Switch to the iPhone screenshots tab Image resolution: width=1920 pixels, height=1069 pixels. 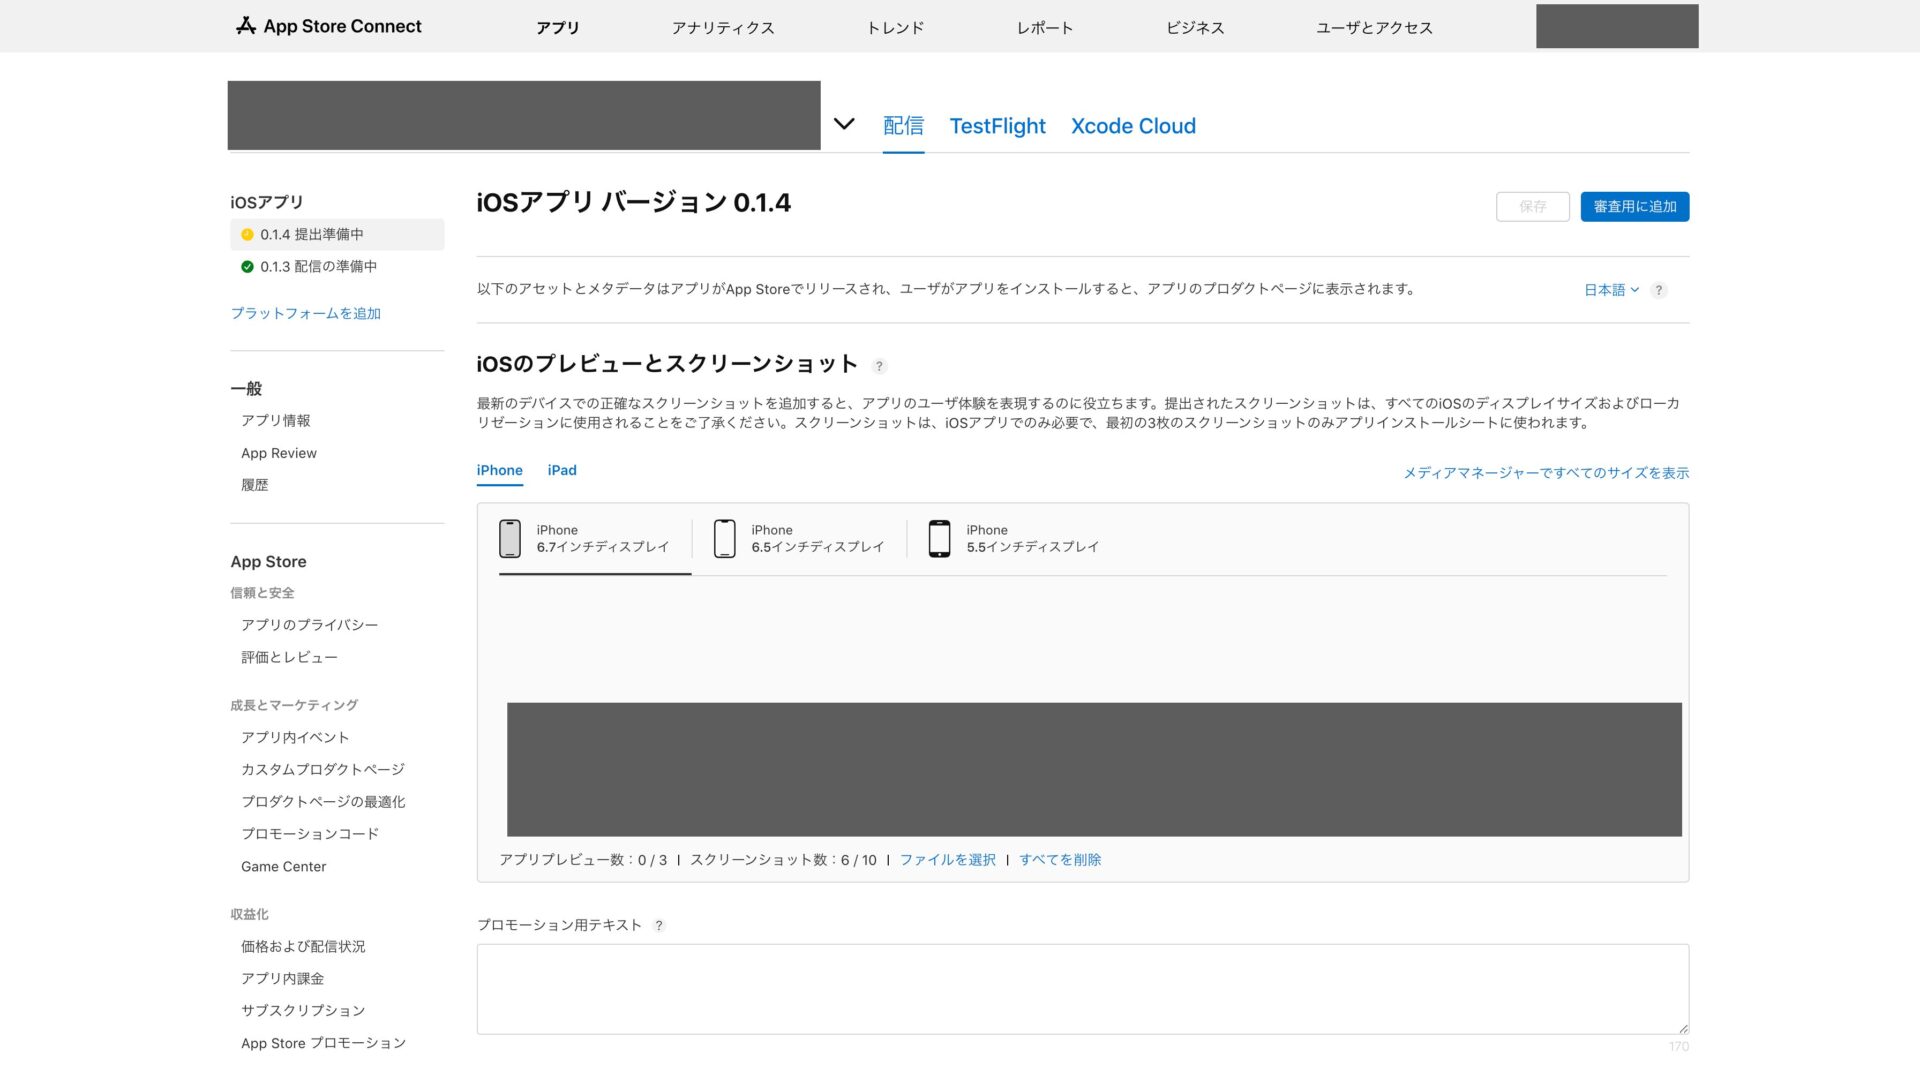click(499, 471)
